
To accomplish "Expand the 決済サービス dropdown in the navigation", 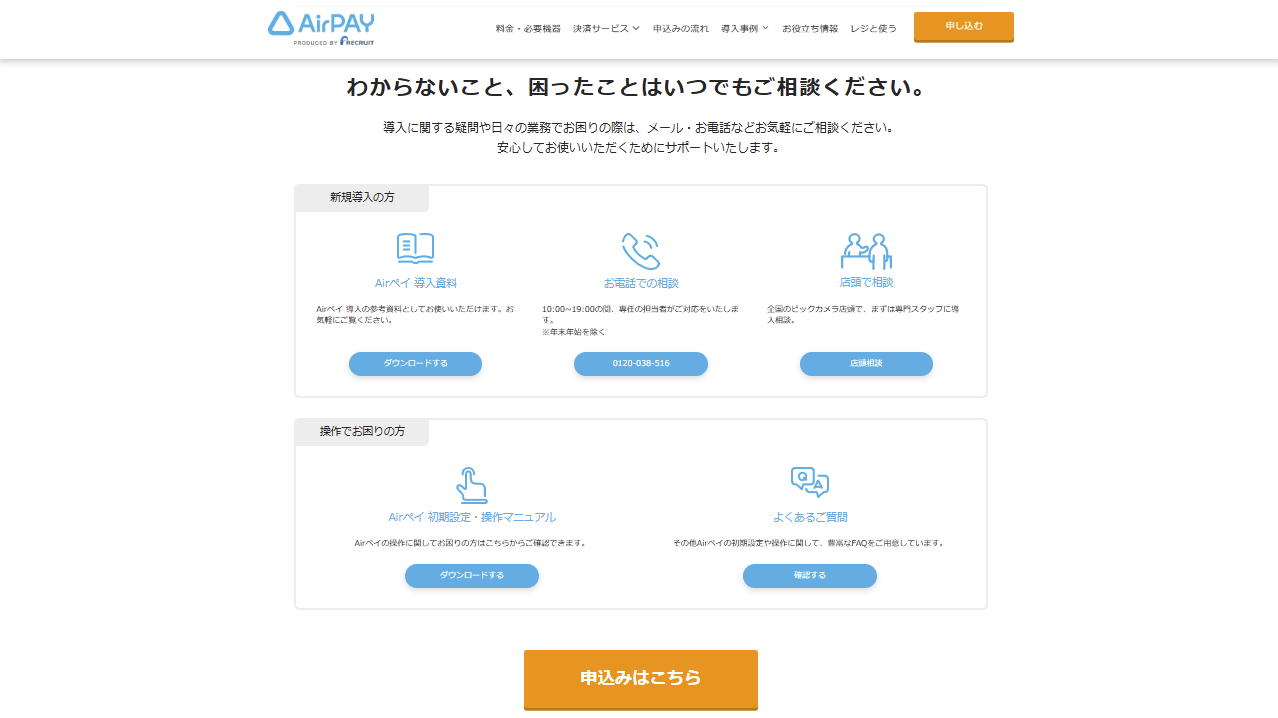I will point(606,28).
